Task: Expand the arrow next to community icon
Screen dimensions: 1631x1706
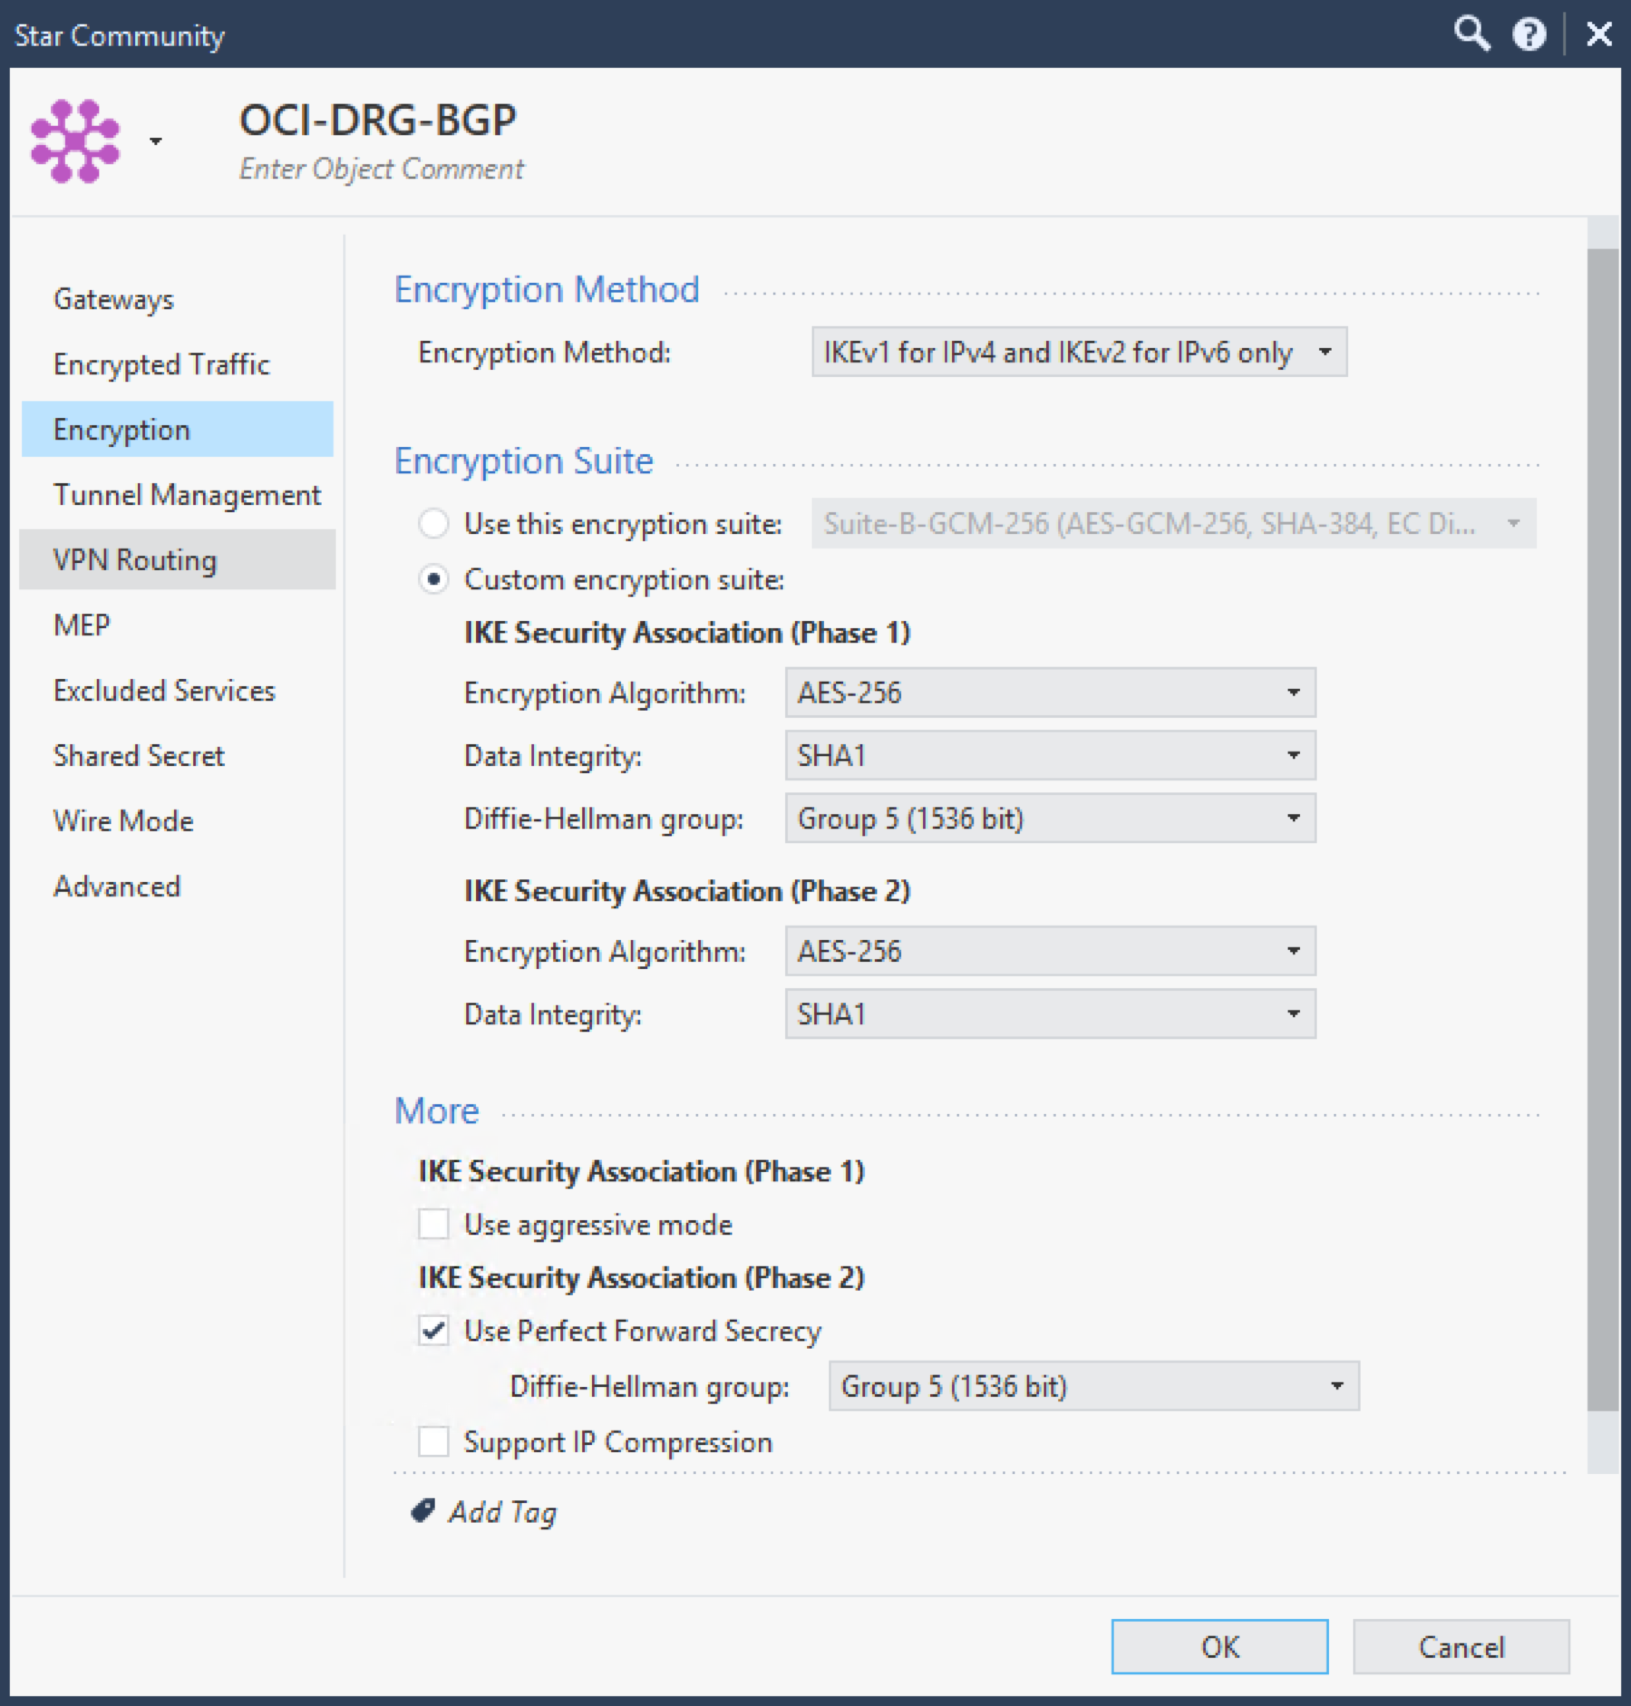Action: pos(156,141)
